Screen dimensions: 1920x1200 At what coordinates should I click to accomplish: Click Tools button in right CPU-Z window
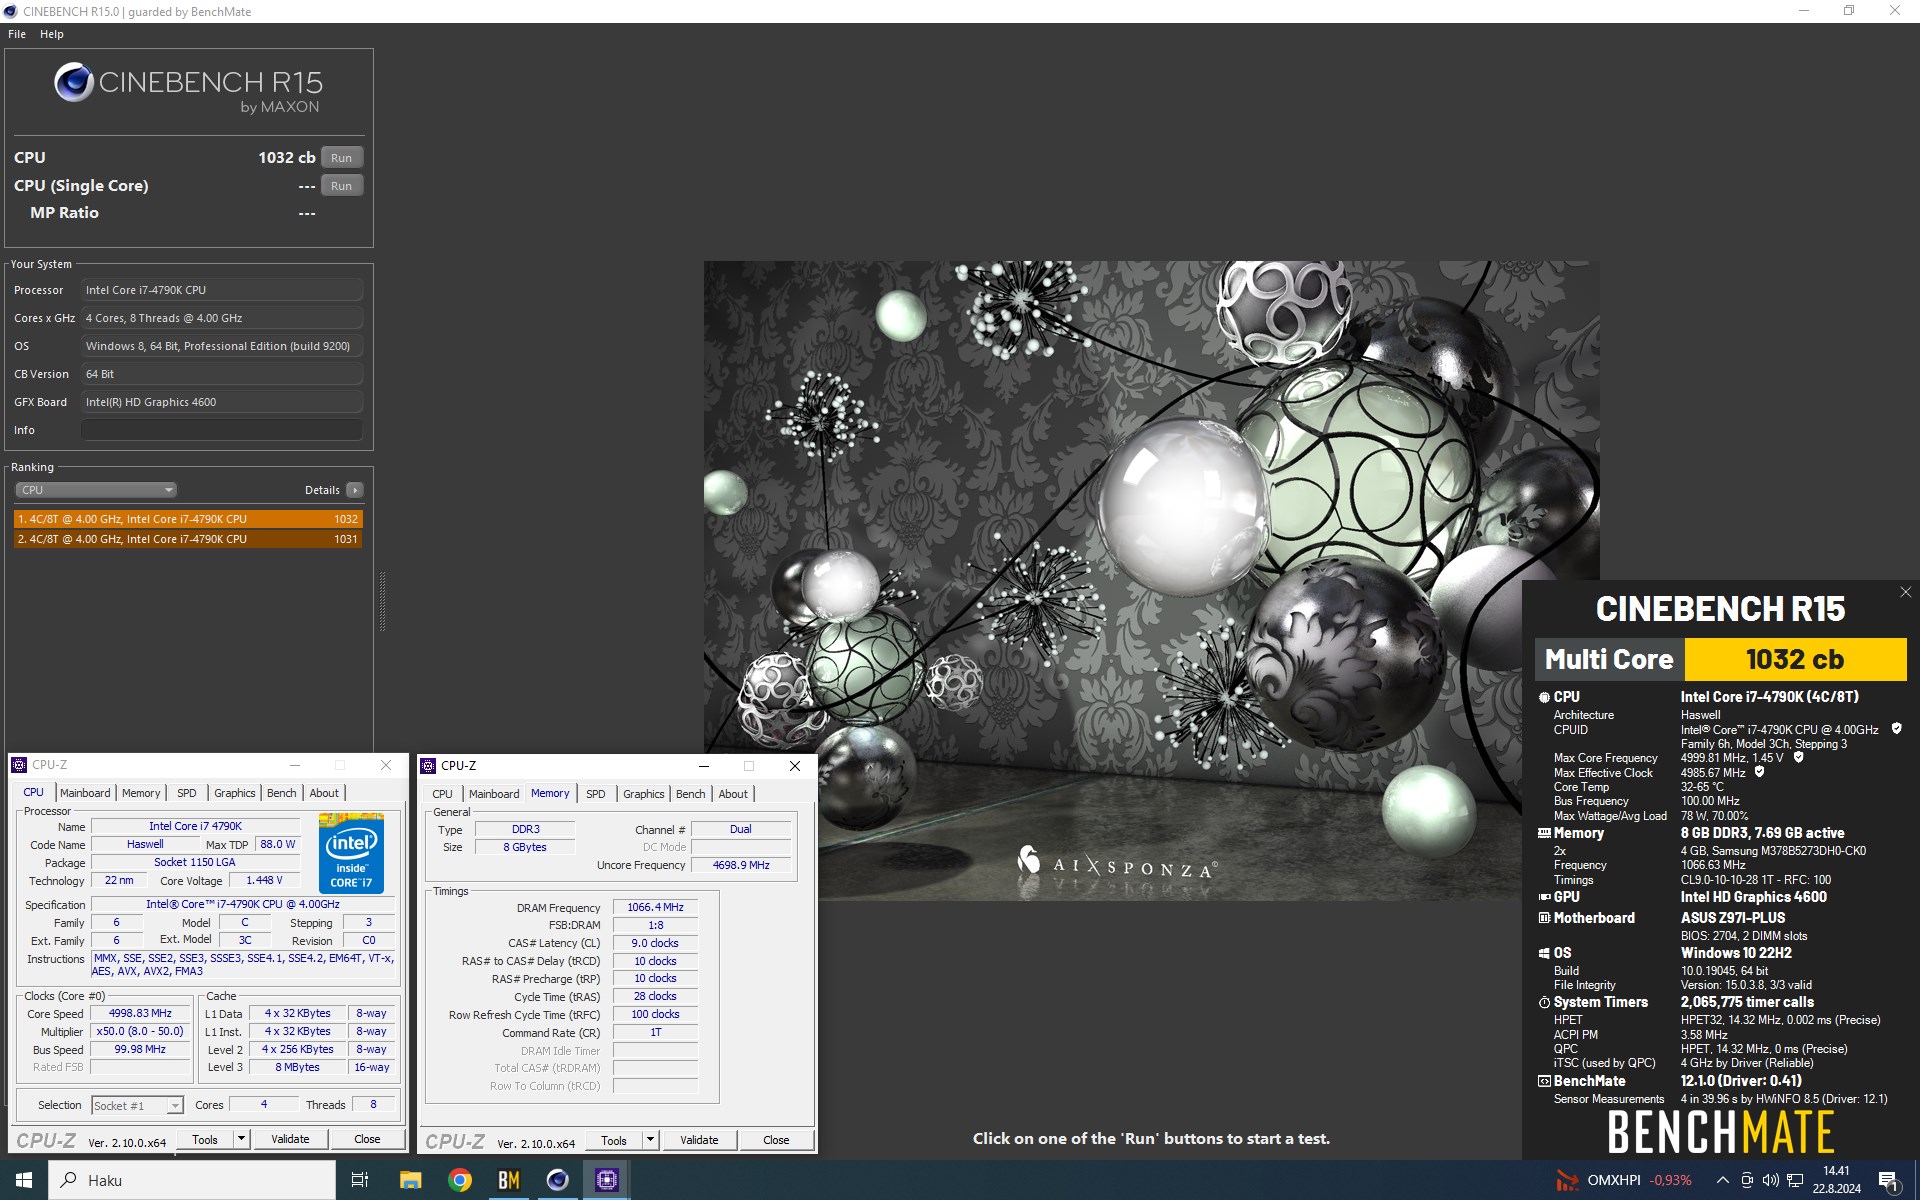tap(614, 1141)
